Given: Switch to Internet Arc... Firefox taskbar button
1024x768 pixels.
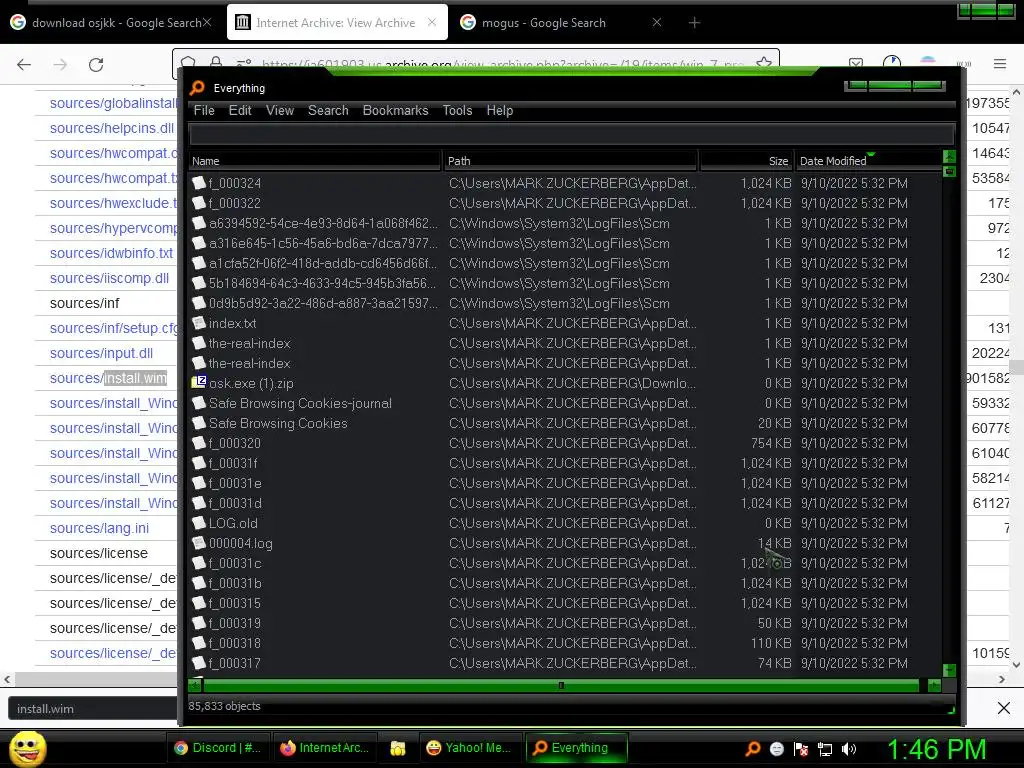Looking at the screenshot, I should (323, 748).
